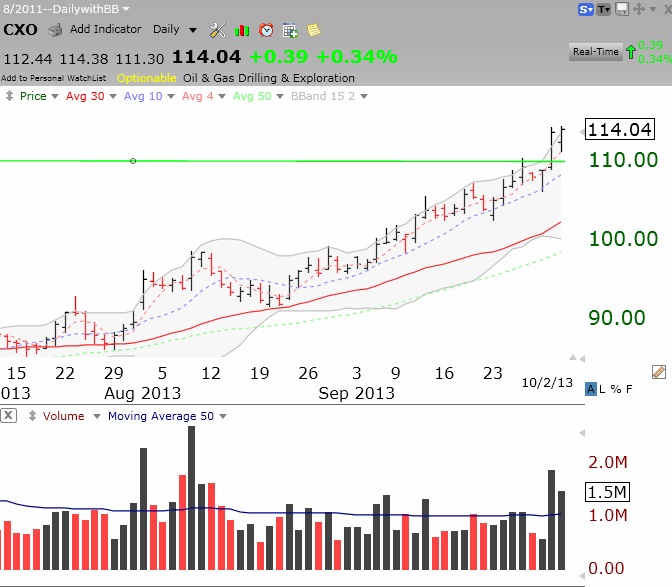Expand the Moving Average 50 dropdown arrow
The height and width of the screenshot is (587, 672).
pos(223,416)
